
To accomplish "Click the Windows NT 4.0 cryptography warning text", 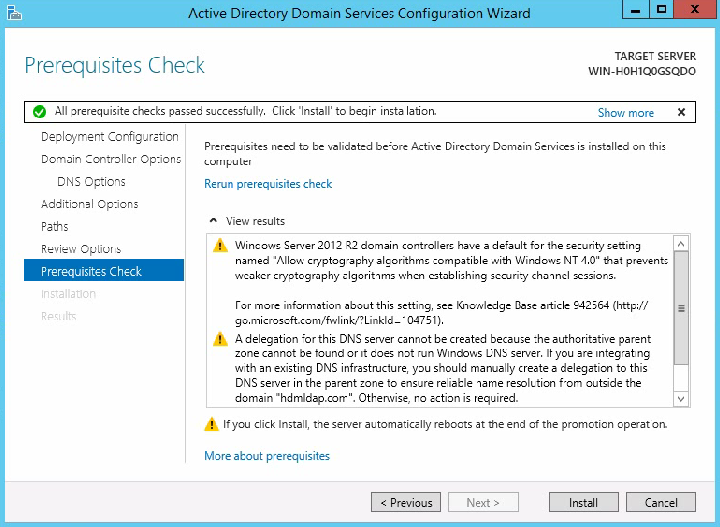I will (451, 260).
